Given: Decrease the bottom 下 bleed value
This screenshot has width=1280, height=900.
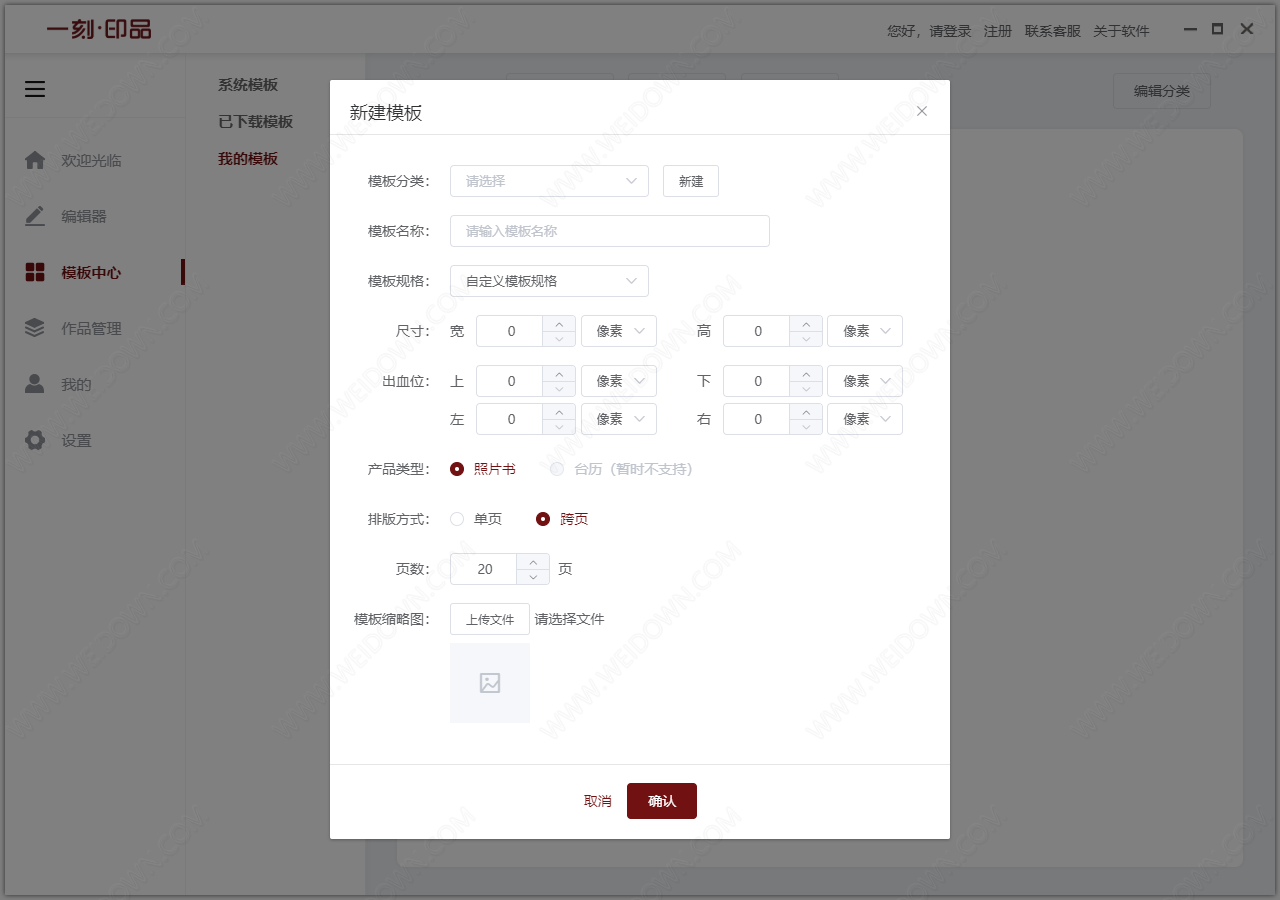Looking at the screenshot, I should [806, 389].
